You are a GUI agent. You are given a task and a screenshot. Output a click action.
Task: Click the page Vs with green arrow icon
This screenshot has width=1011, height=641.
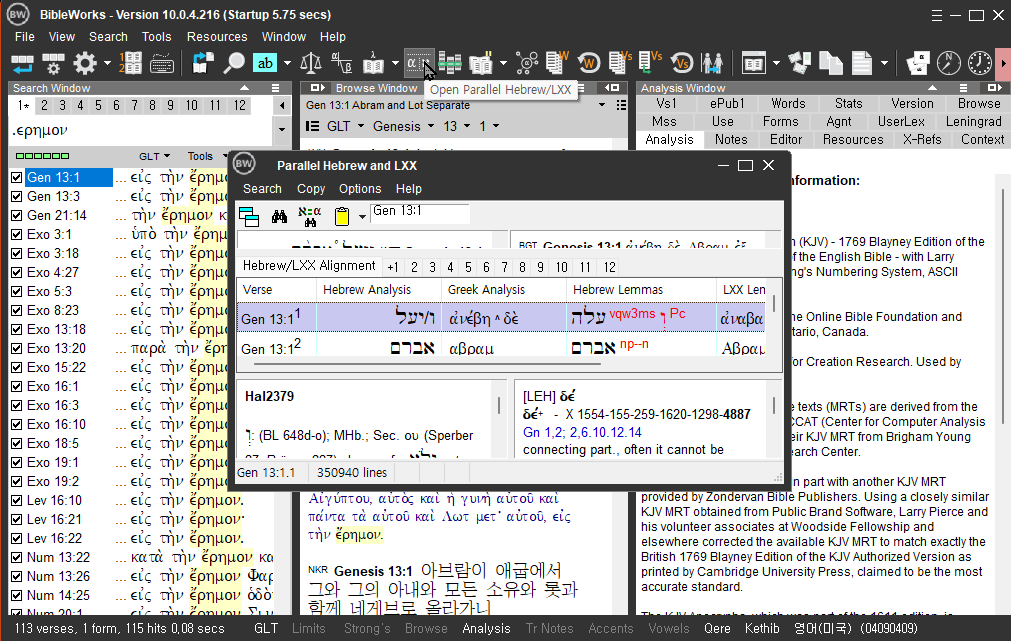tap(650, 63)
